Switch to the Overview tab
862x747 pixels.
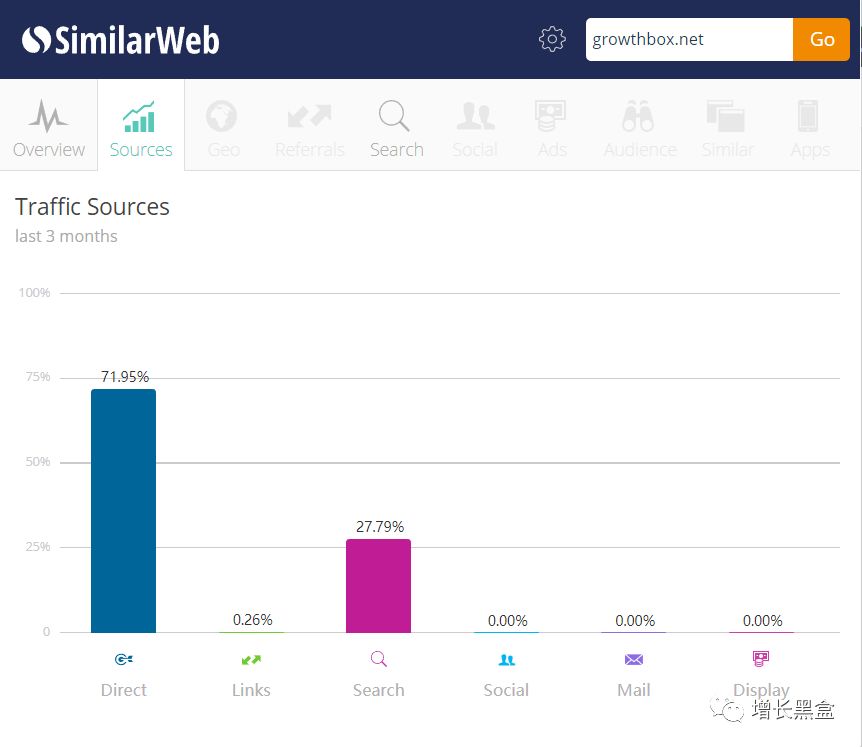(49, 128)
